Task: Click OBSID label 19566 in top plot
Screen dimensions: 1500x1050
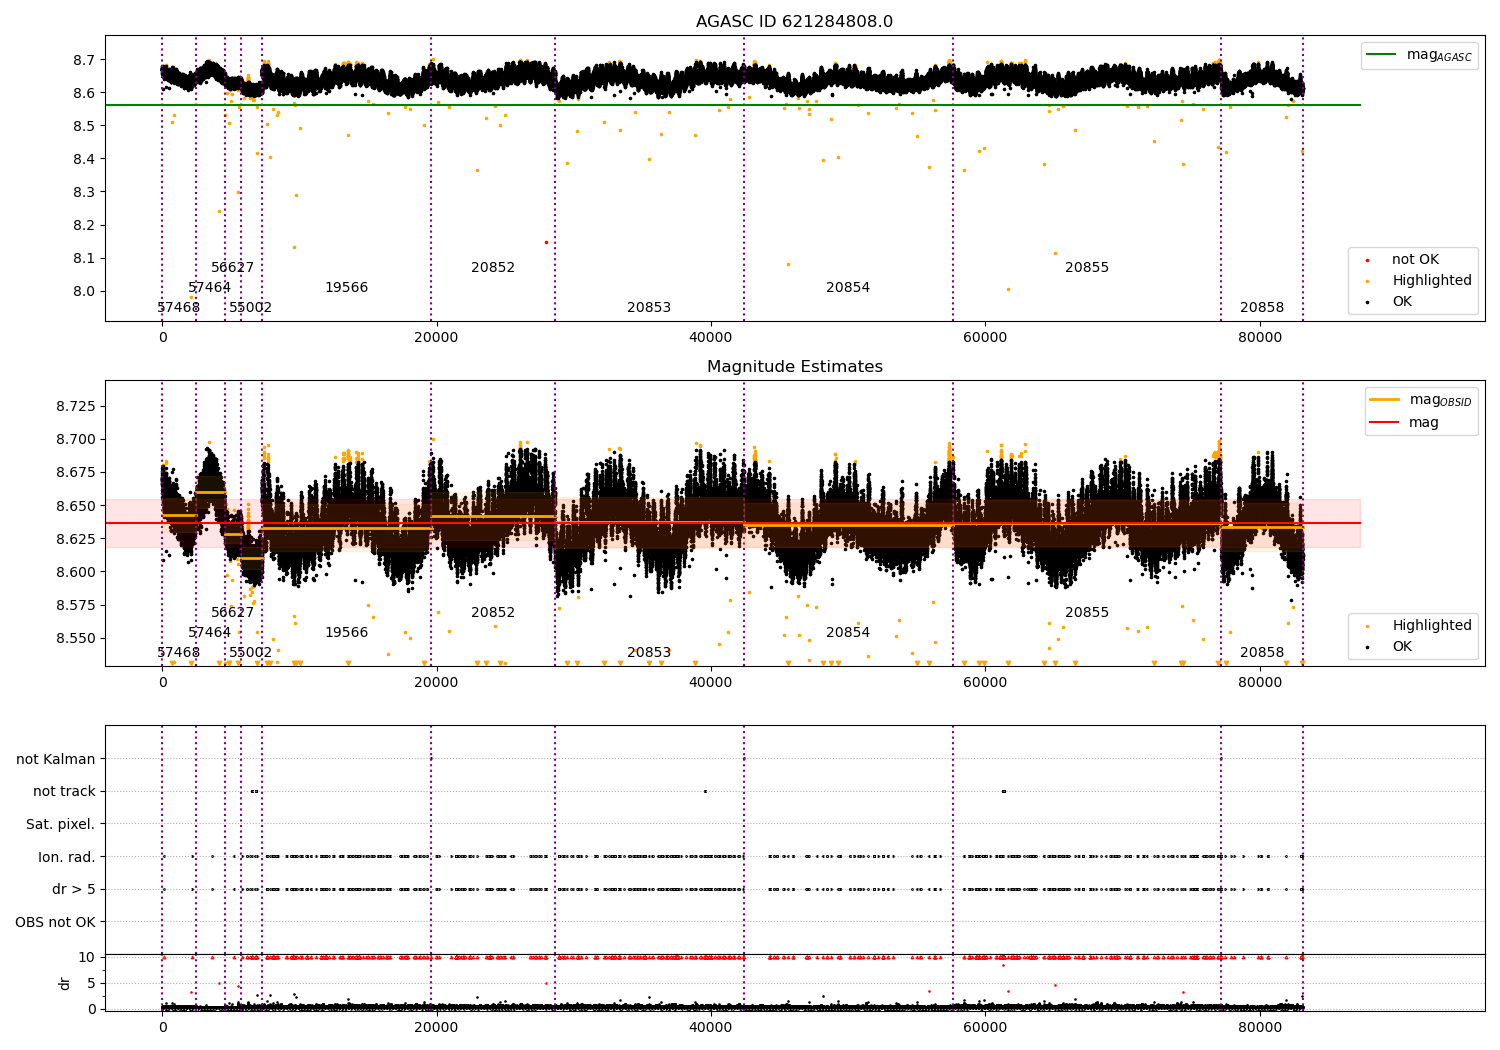Action: pos(347,288)
